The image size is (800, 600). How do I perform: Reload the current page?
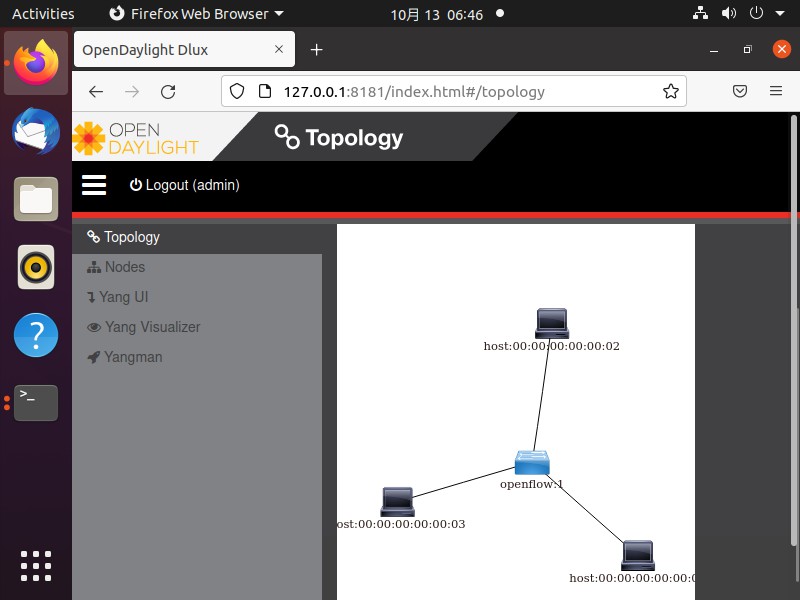coord(168,92)
